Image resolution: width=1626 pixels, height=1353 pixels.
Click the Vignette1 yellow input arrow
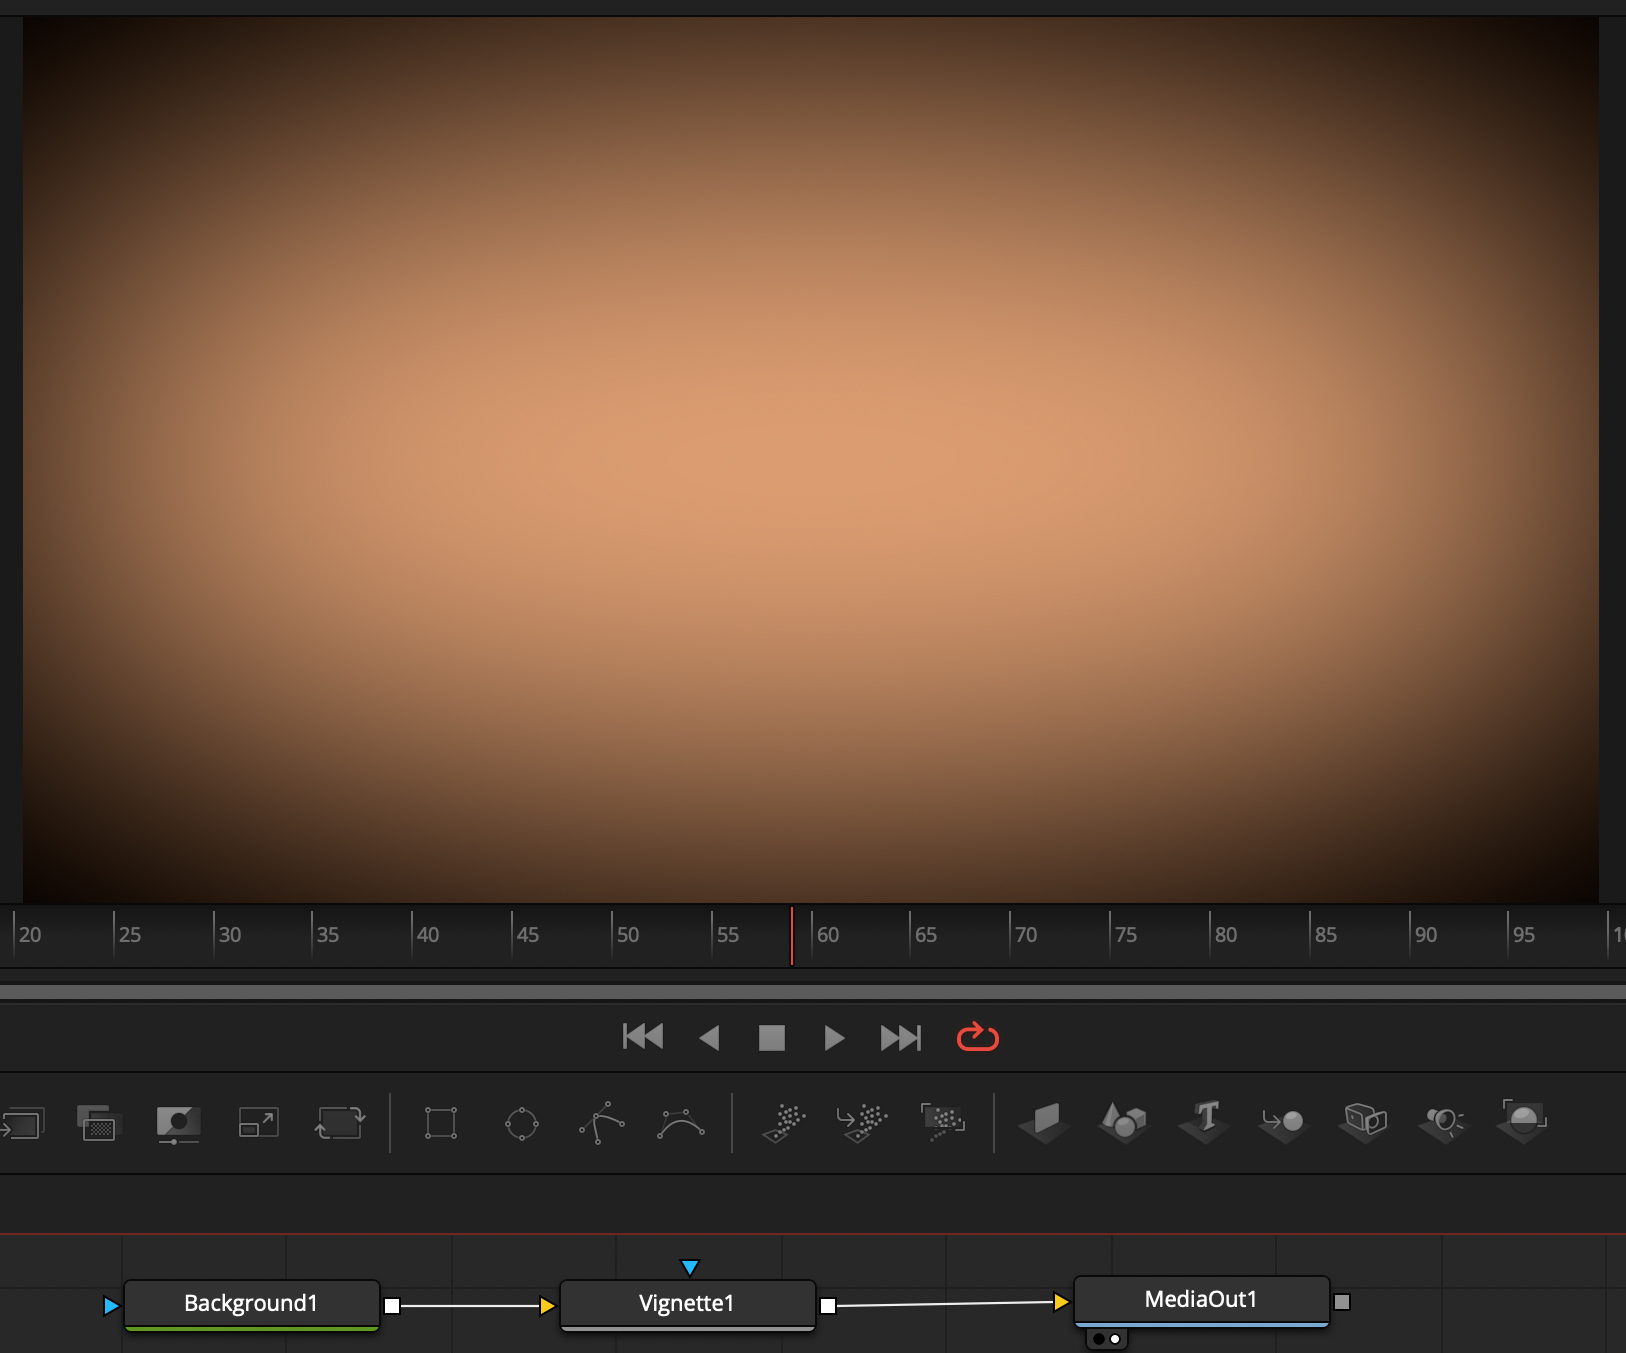(x=547, y=1306)
